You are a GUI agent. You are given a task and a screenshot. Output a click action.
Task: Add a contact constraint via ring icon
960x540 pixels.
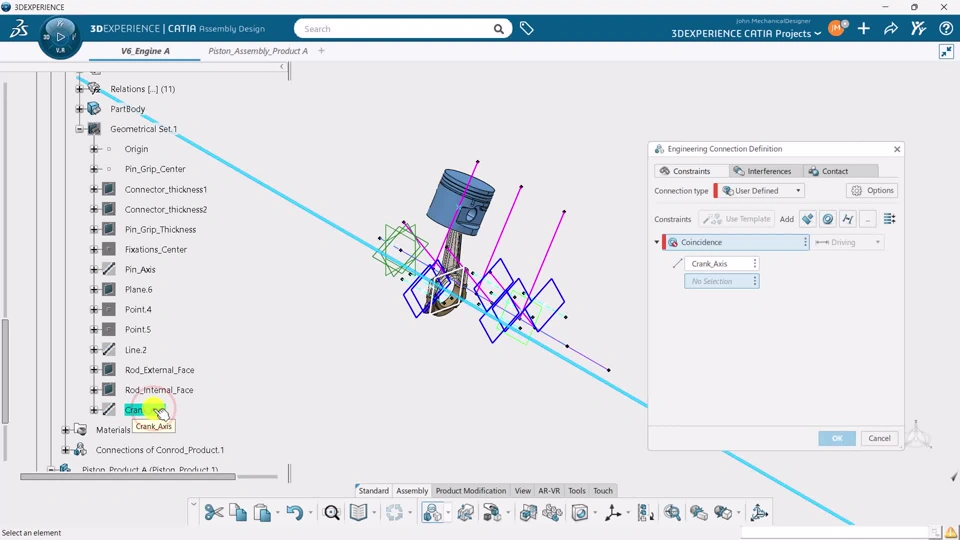pyautogui.click(x=828, y=219)
